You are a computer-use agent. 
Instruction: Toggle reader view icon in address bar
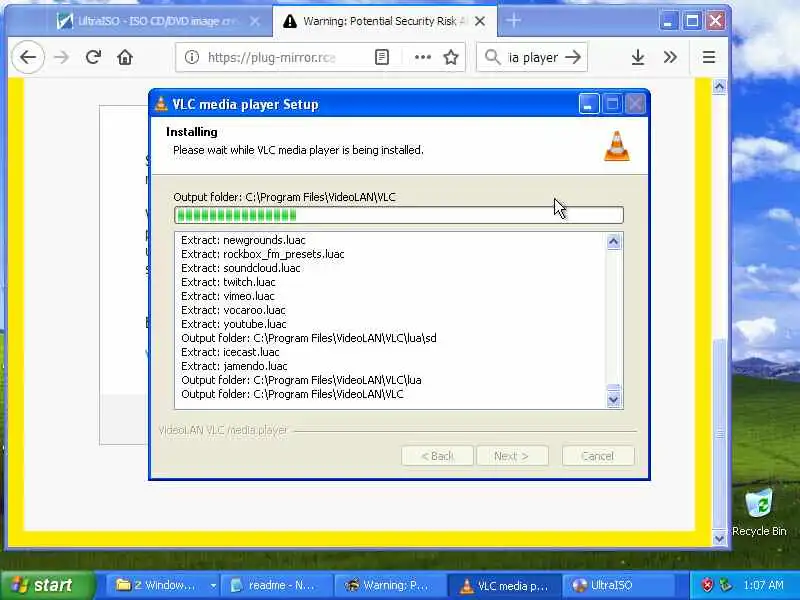(x=382, y=57)
